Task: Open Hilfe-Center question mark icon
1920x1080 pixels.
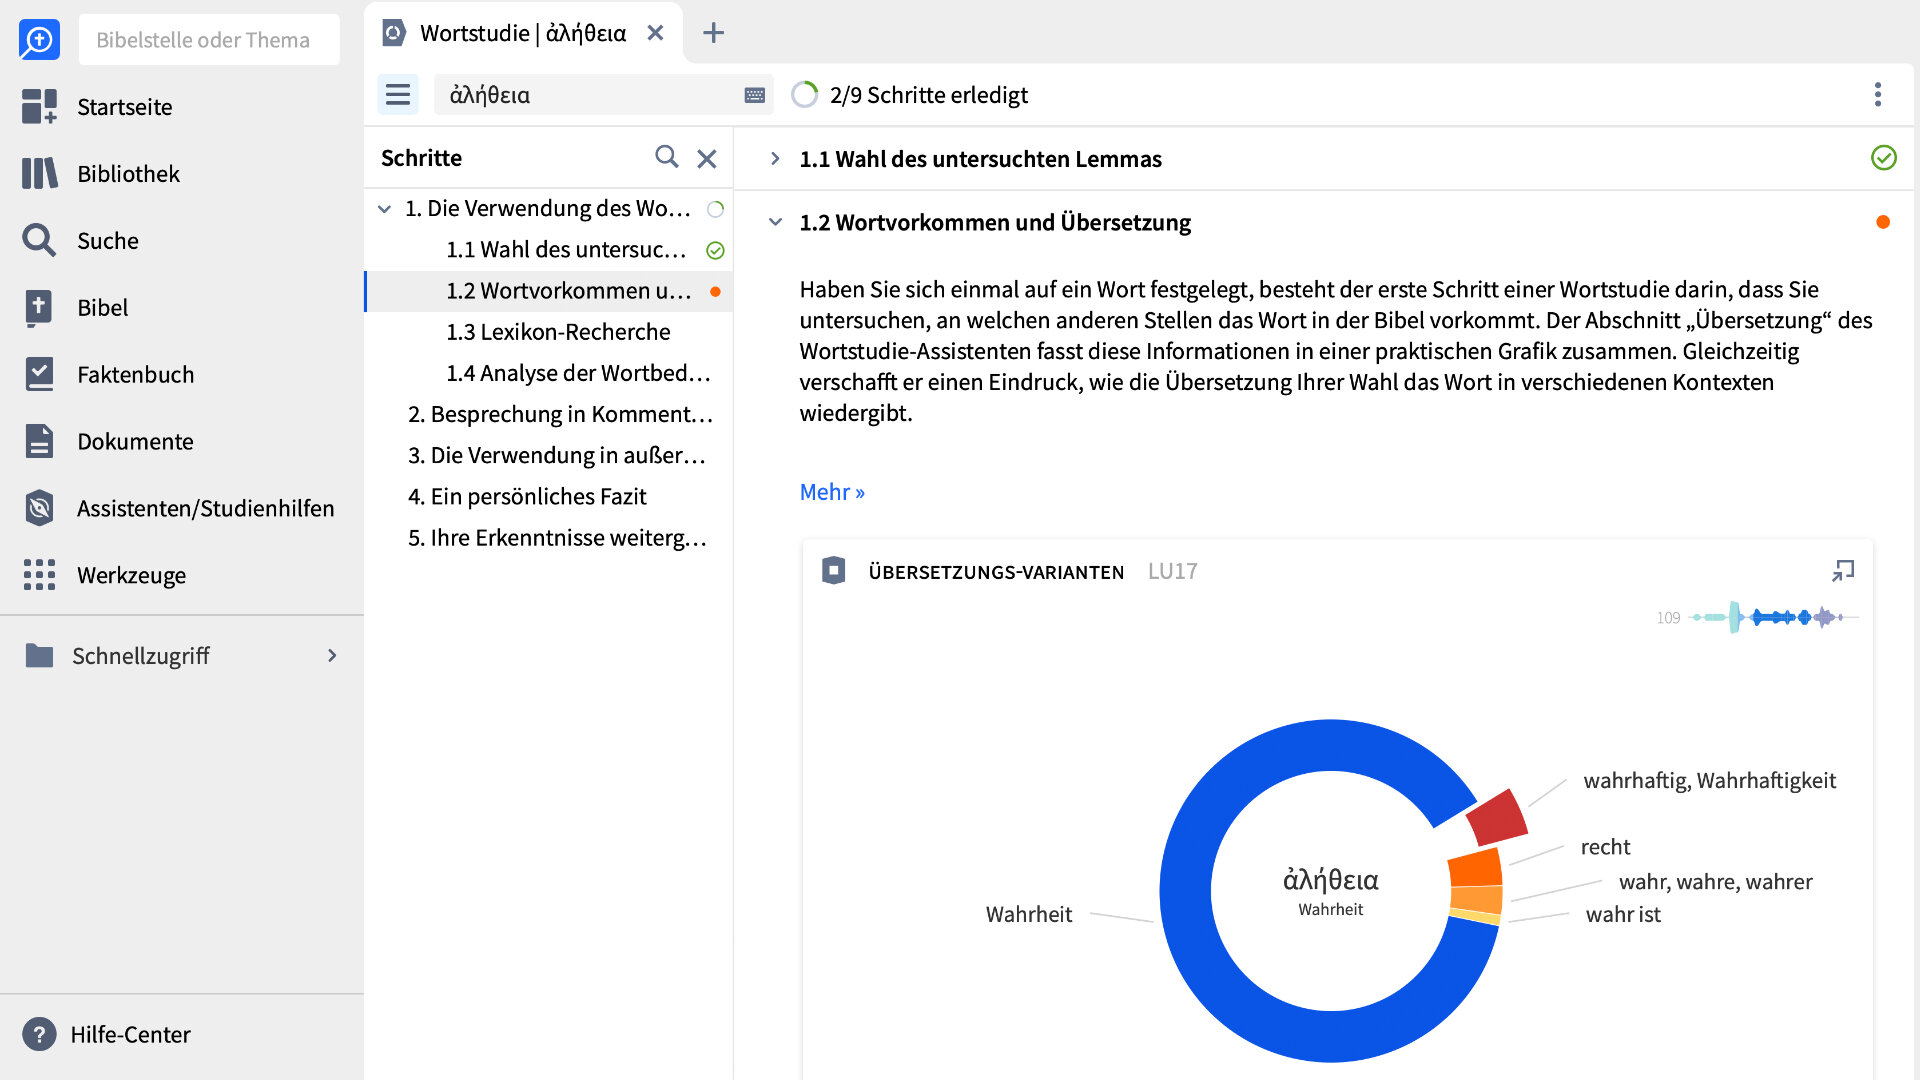Action: tap(39, 1034)
